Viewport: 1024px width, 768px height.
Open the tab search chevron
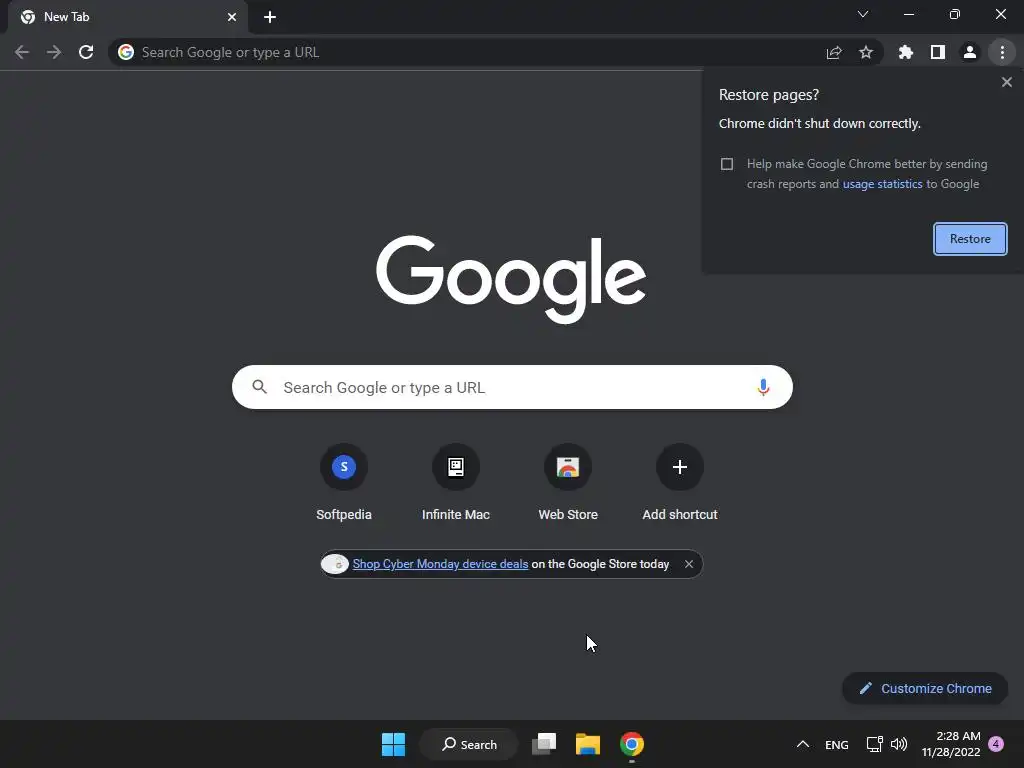point(863,14)
